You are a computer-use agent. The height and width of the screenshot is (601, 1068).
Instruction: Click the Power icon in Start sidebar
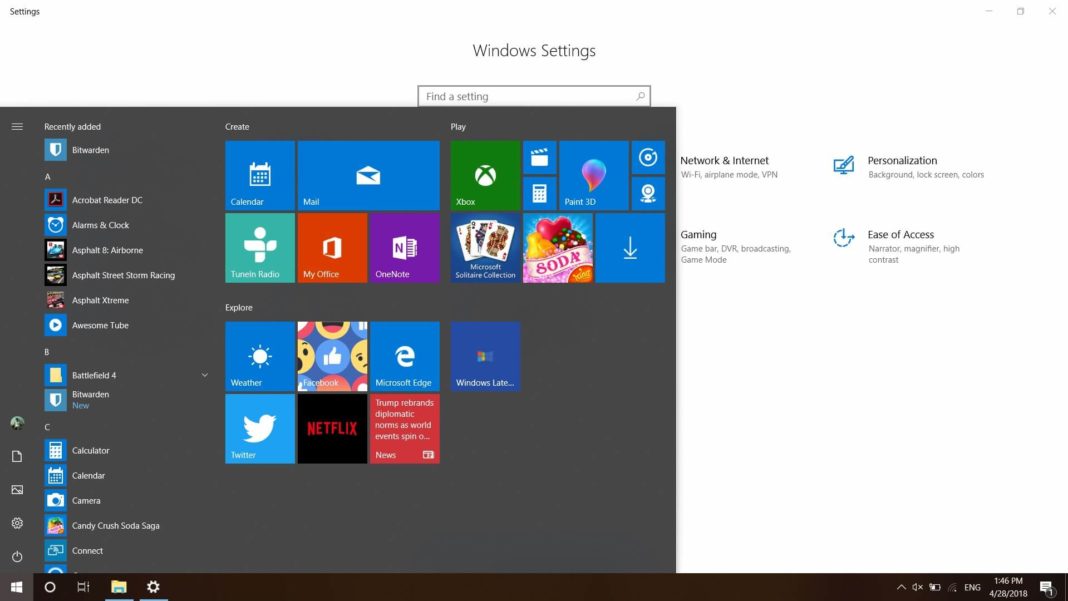coord(16,556)
